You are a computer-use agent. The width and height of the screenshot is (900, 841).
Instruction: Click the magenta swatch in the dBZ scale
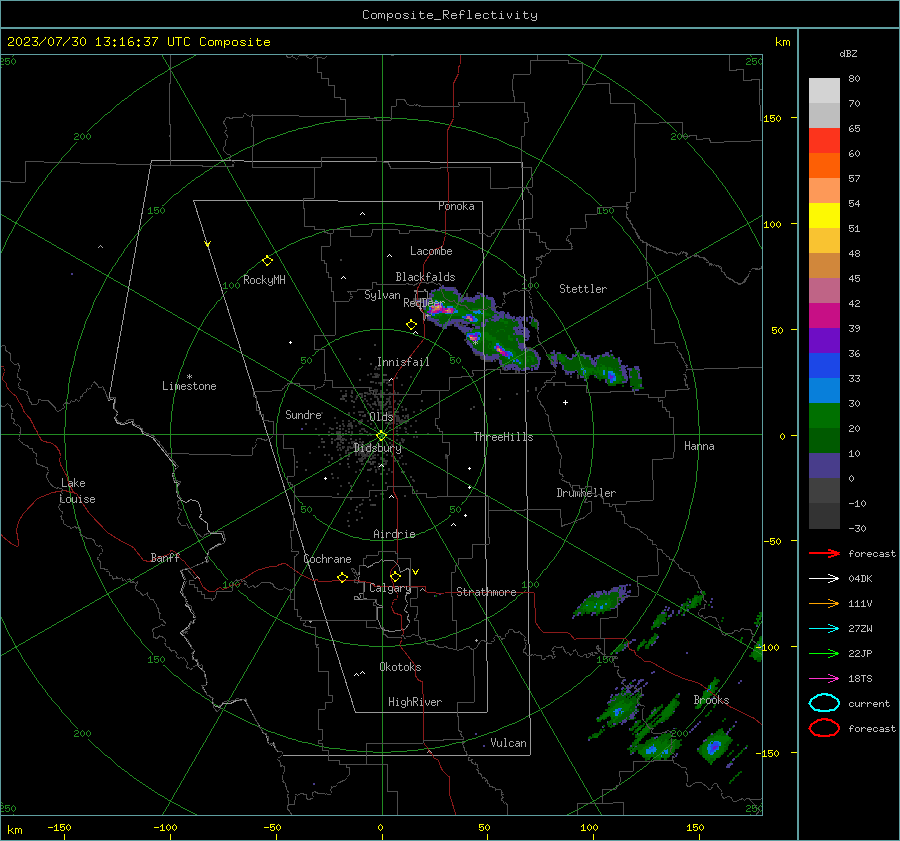pyautogui.click(x=824, y=316)
